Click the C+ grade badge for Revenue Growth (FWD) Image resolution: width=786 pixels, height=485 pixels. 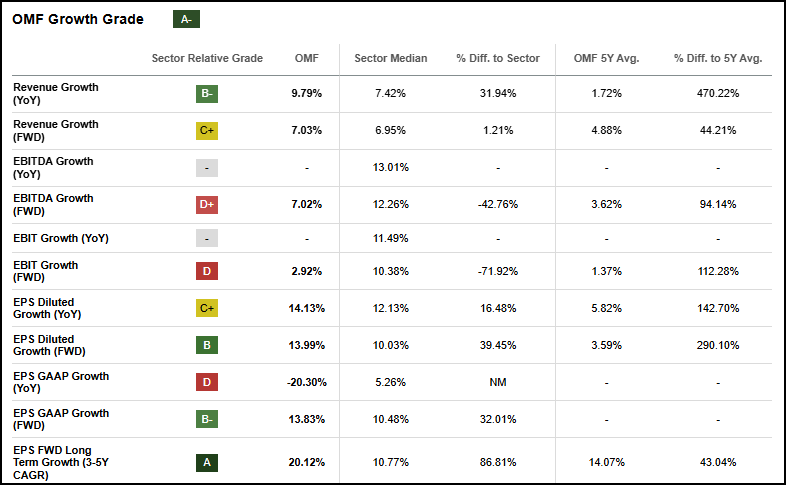point(207,131)
